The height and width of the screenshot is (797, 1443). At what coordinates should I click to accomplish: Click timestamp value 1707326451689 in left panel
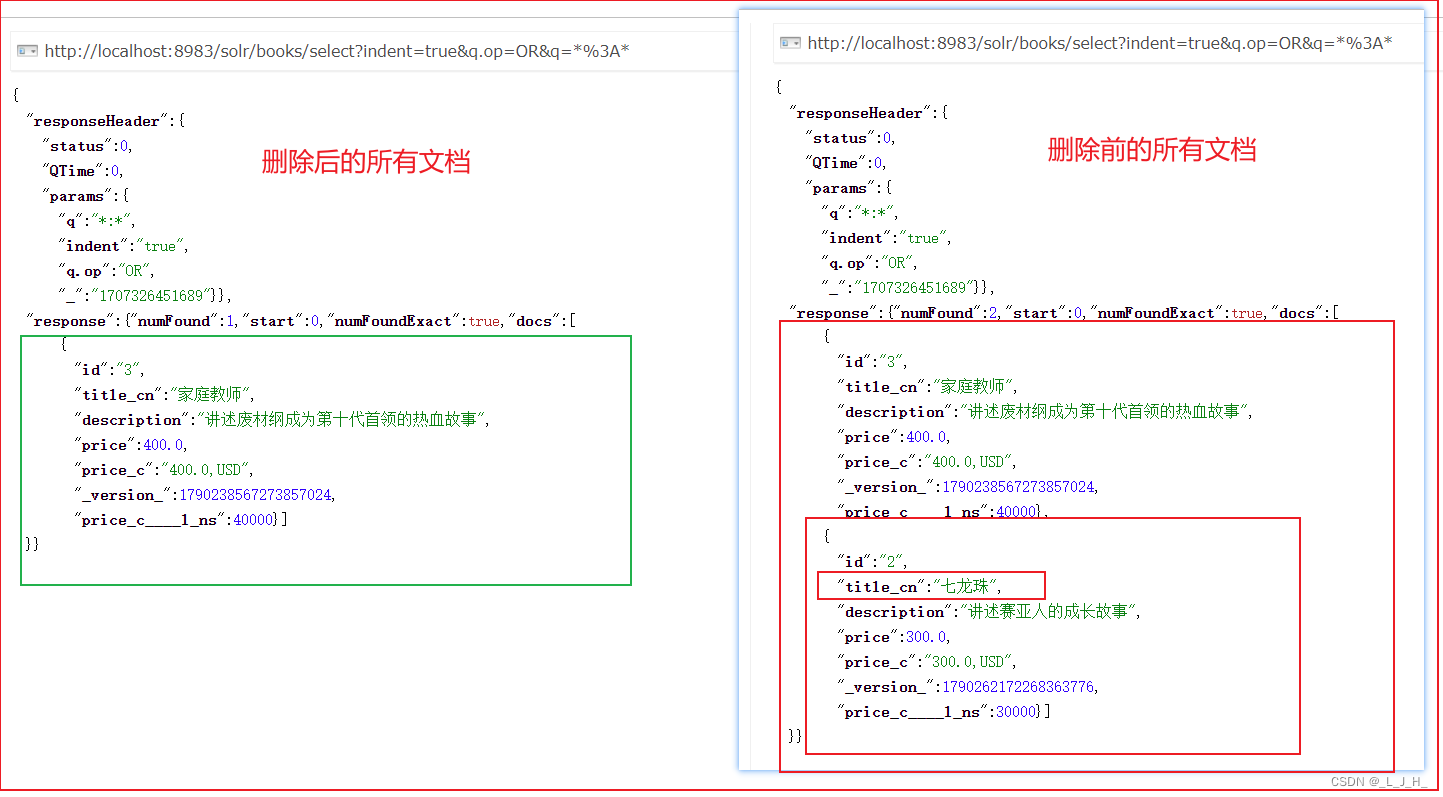[153, 296]
